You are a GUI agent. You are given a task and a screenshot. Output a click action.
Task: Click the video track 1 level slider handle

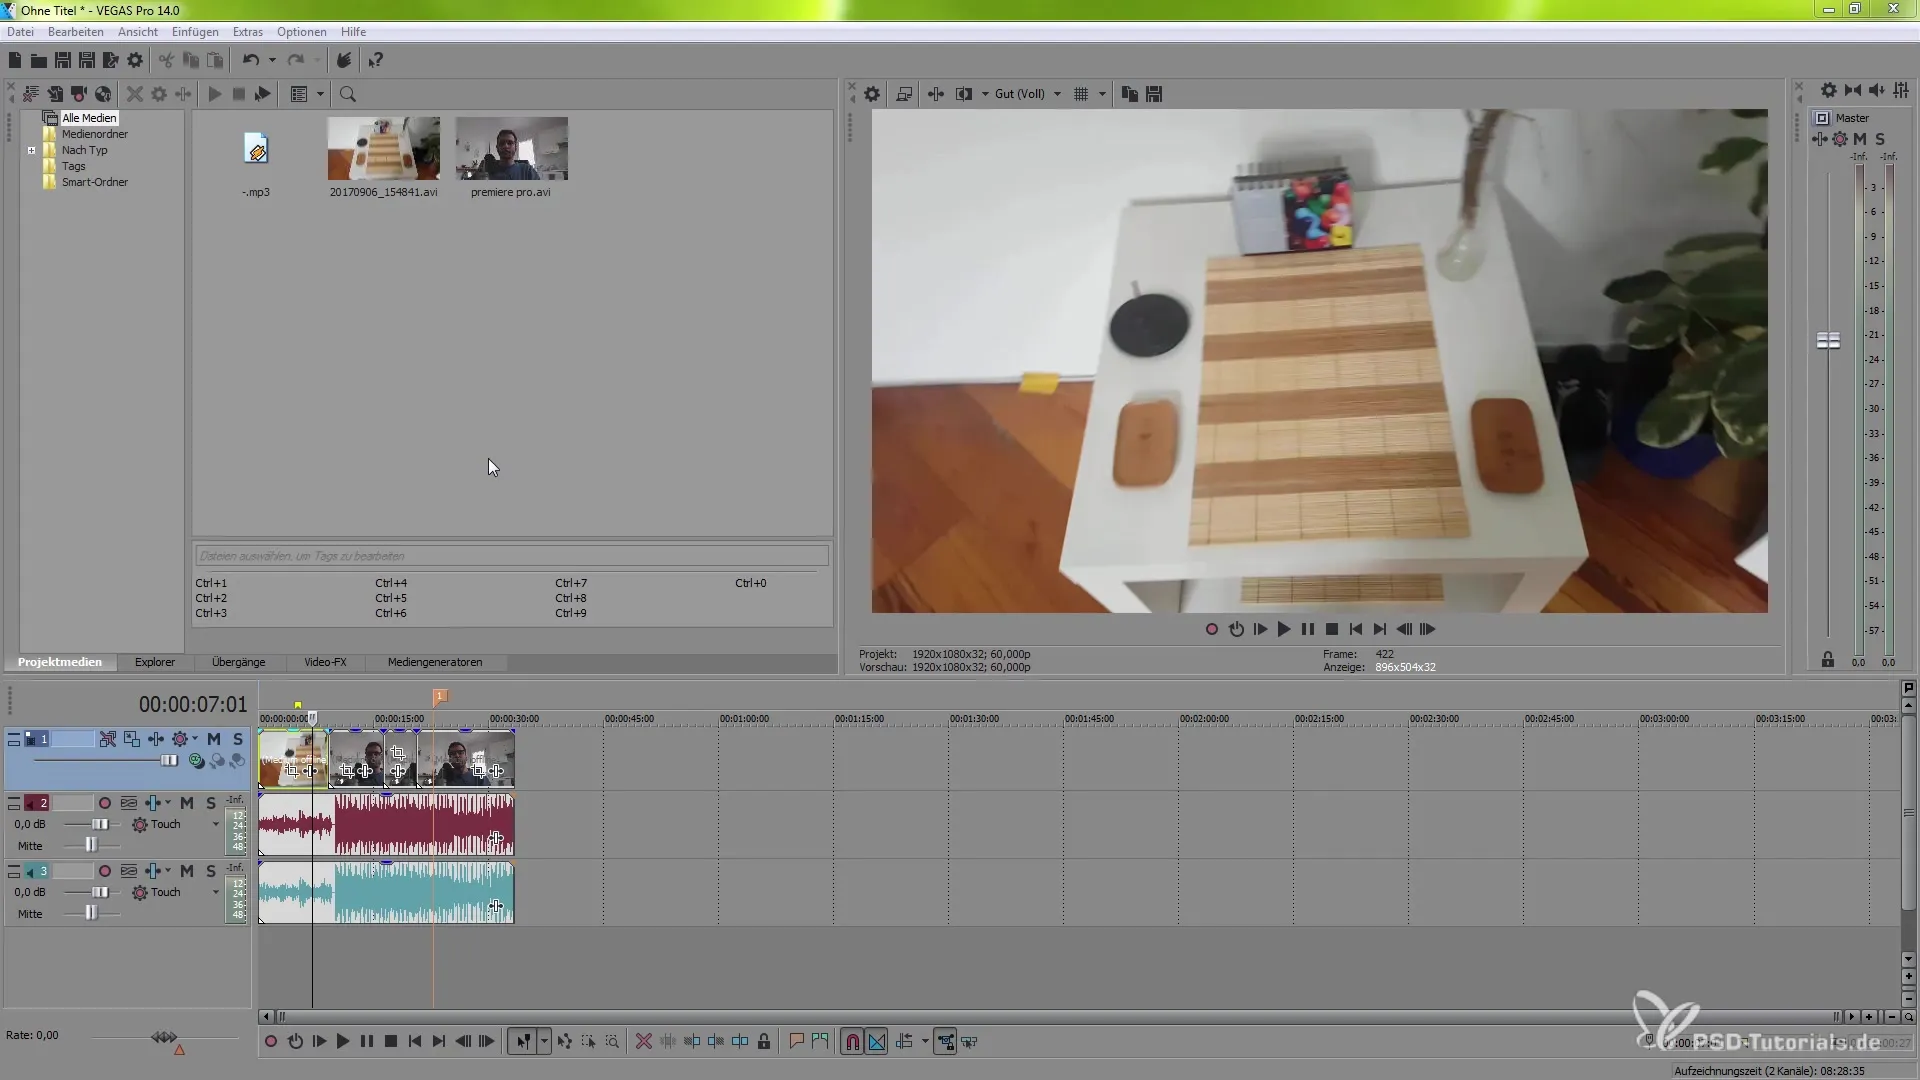169,761
